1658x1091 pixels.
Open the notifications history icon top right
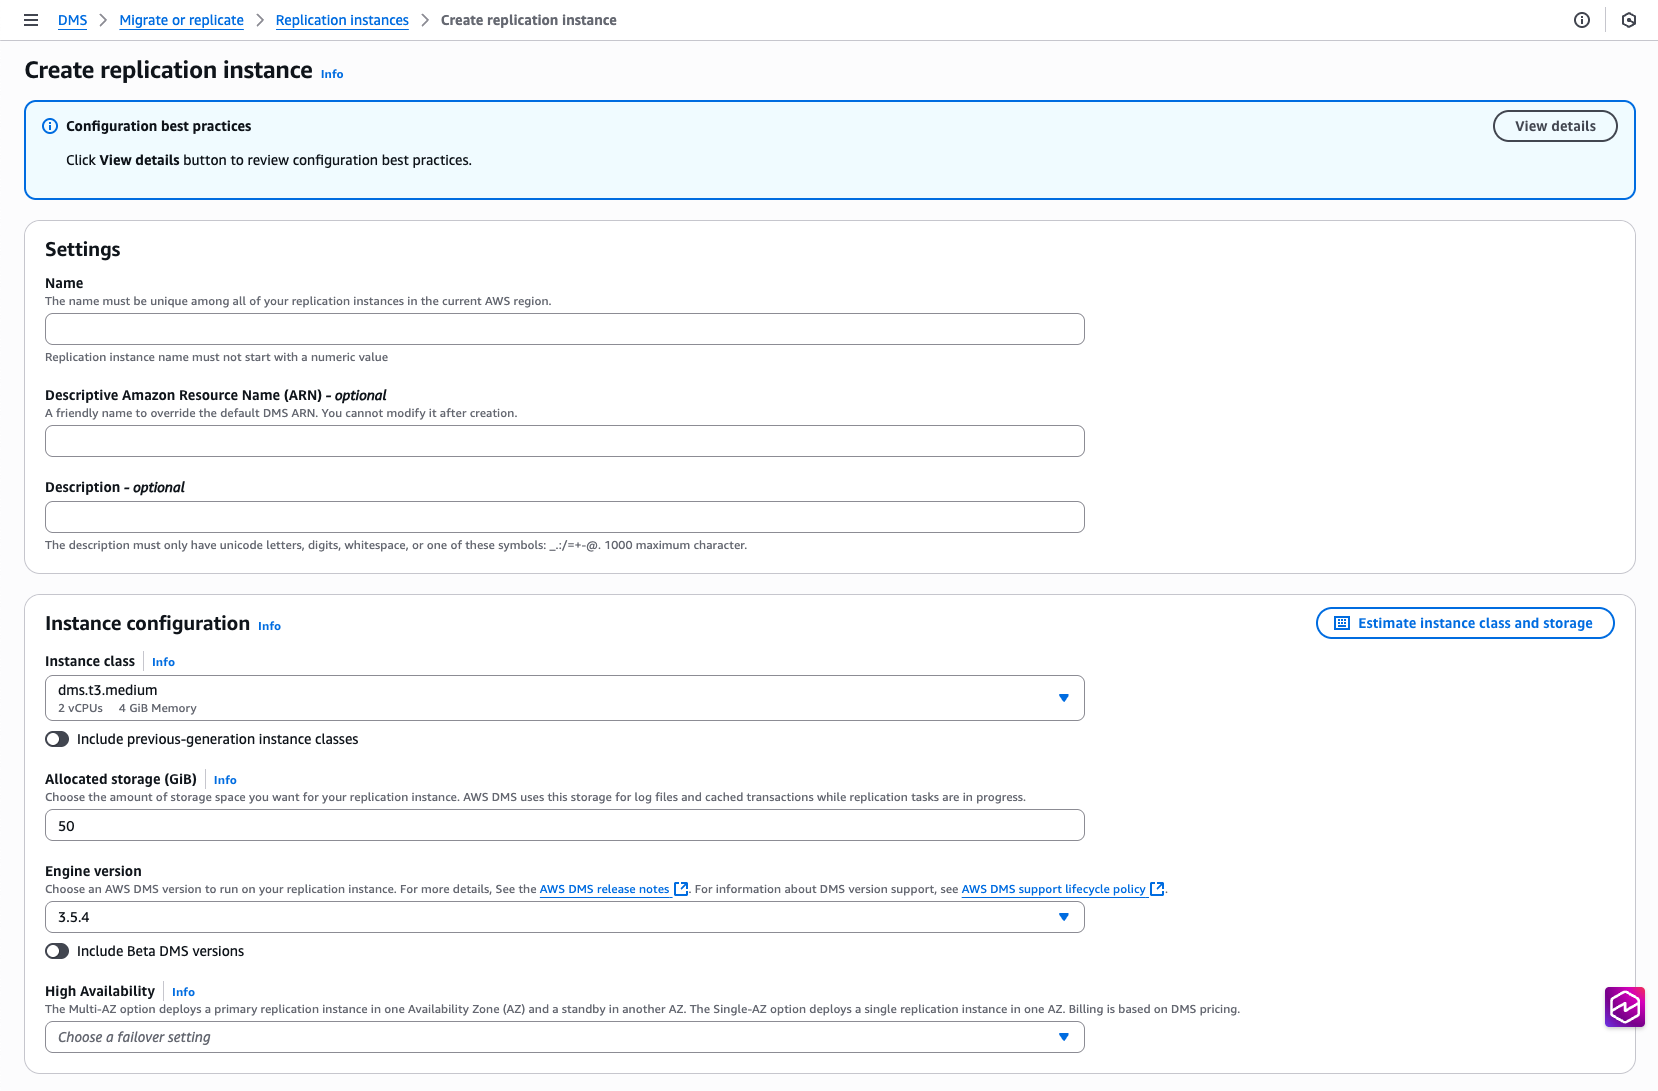click(x=1628, y=20)
